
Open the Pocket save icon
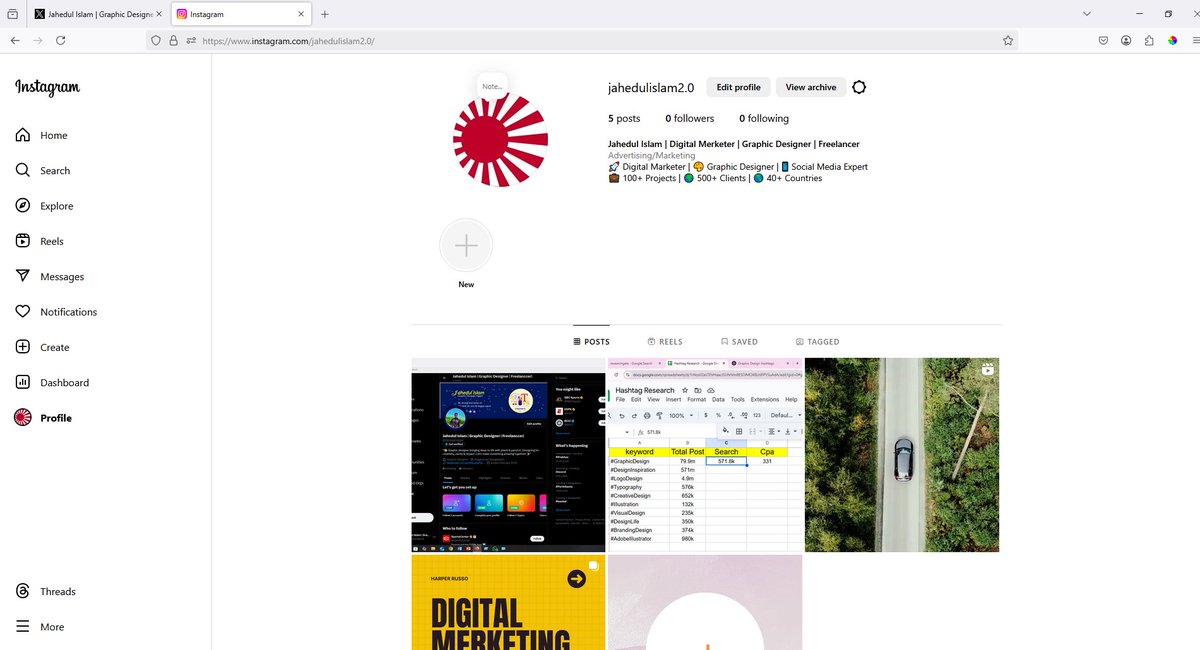[1103, 41]
